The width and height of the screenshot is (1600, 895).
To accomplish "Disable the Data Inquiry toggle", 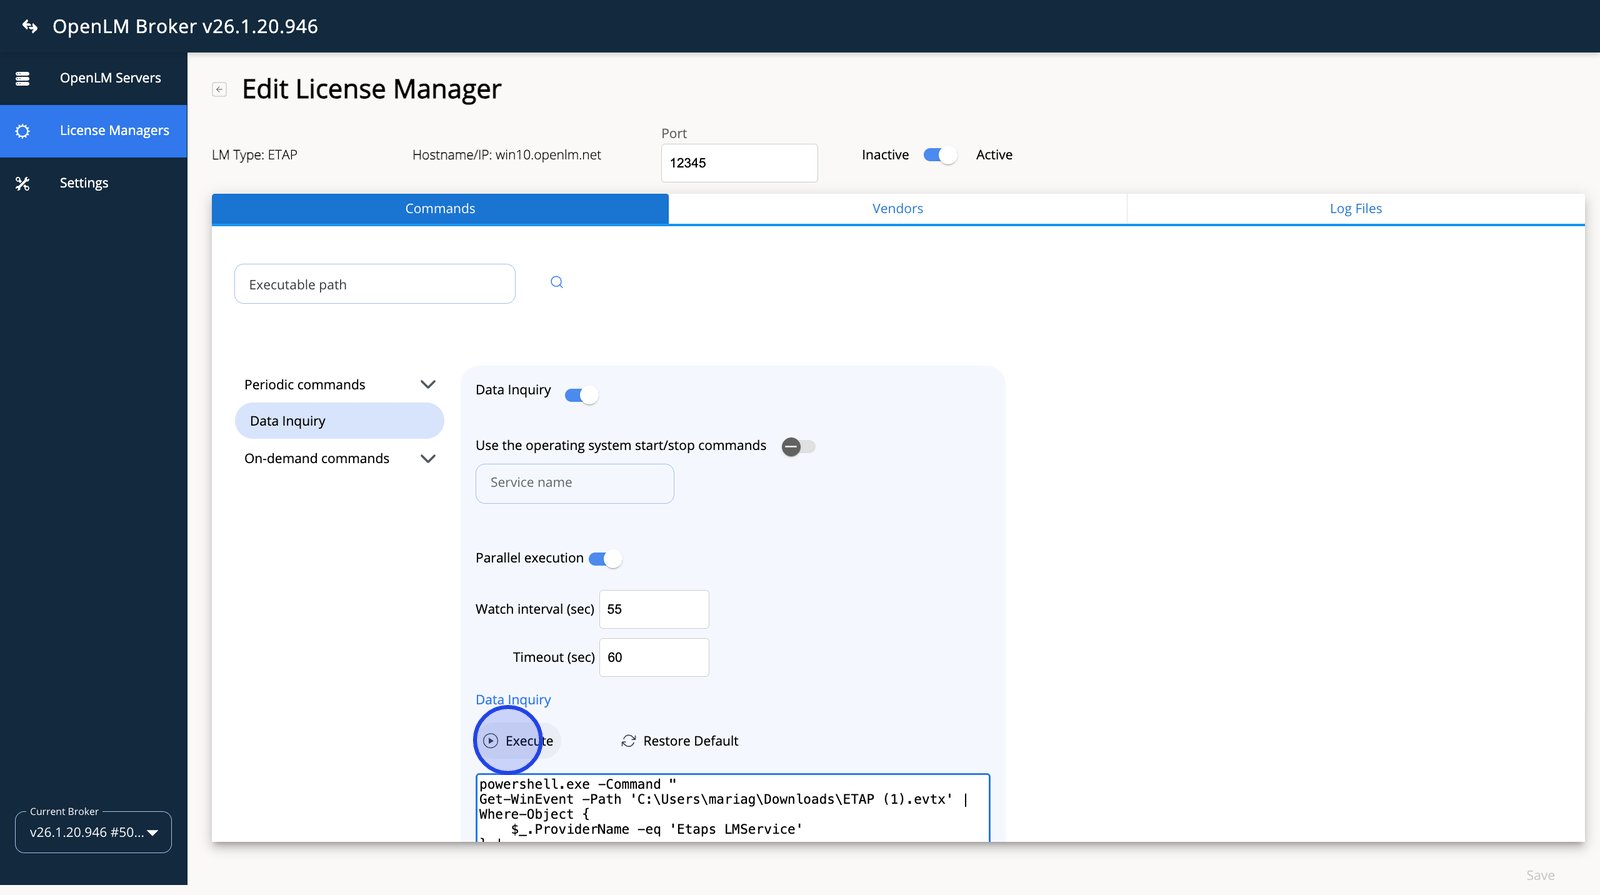I will point(581,395).
